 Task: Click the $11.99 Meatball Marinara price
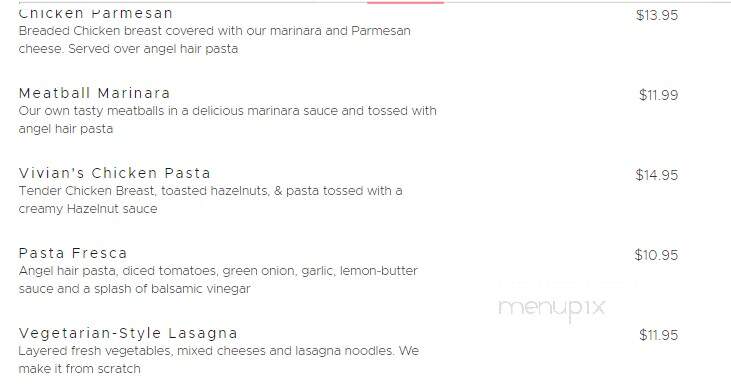coord(658,95)
